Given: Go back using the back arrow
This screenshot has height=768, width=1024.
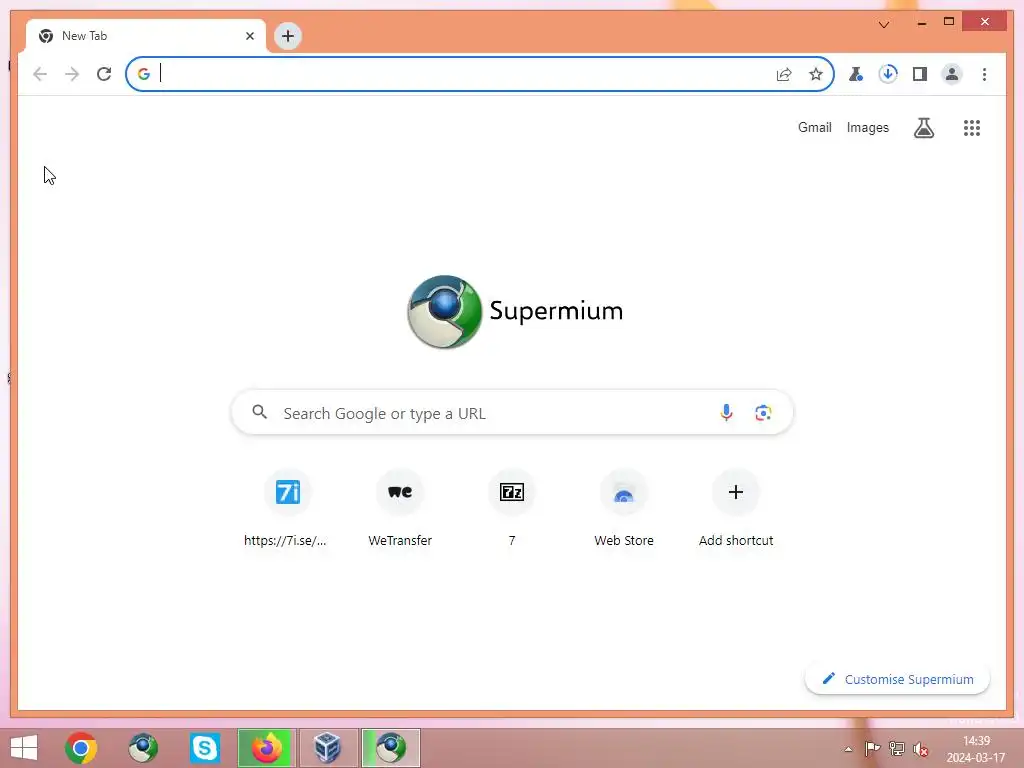Looking at the screenshot, I should click(40, 74).
